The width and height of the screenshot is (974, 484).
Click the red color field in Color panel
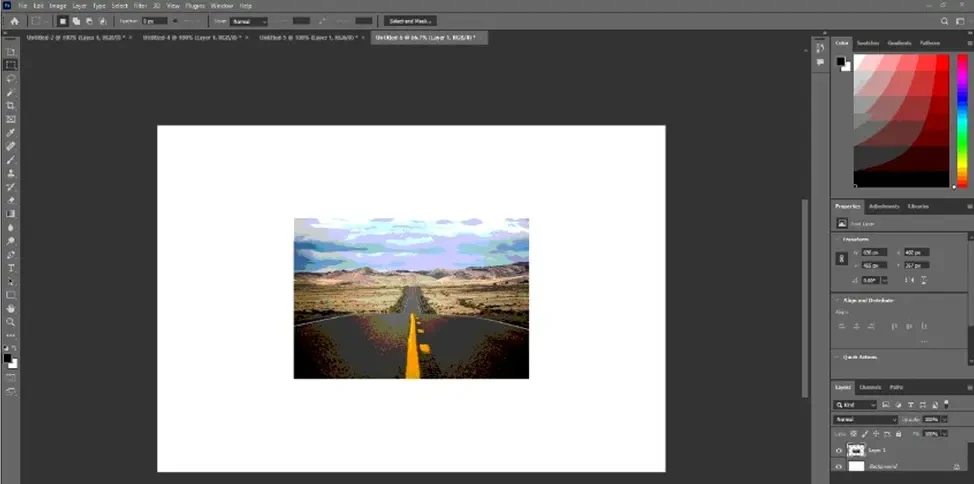(901, 121)
